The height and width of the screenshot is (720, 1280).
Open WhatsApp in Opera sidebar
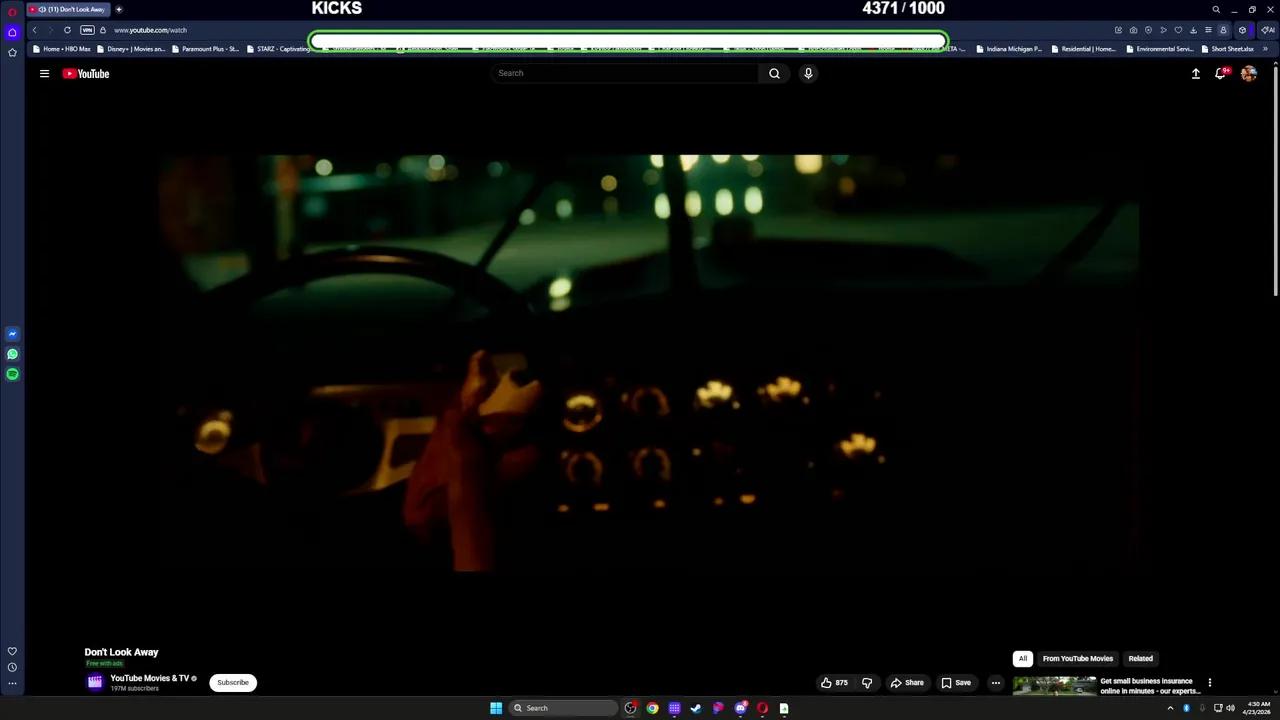(x=12, y=354)
